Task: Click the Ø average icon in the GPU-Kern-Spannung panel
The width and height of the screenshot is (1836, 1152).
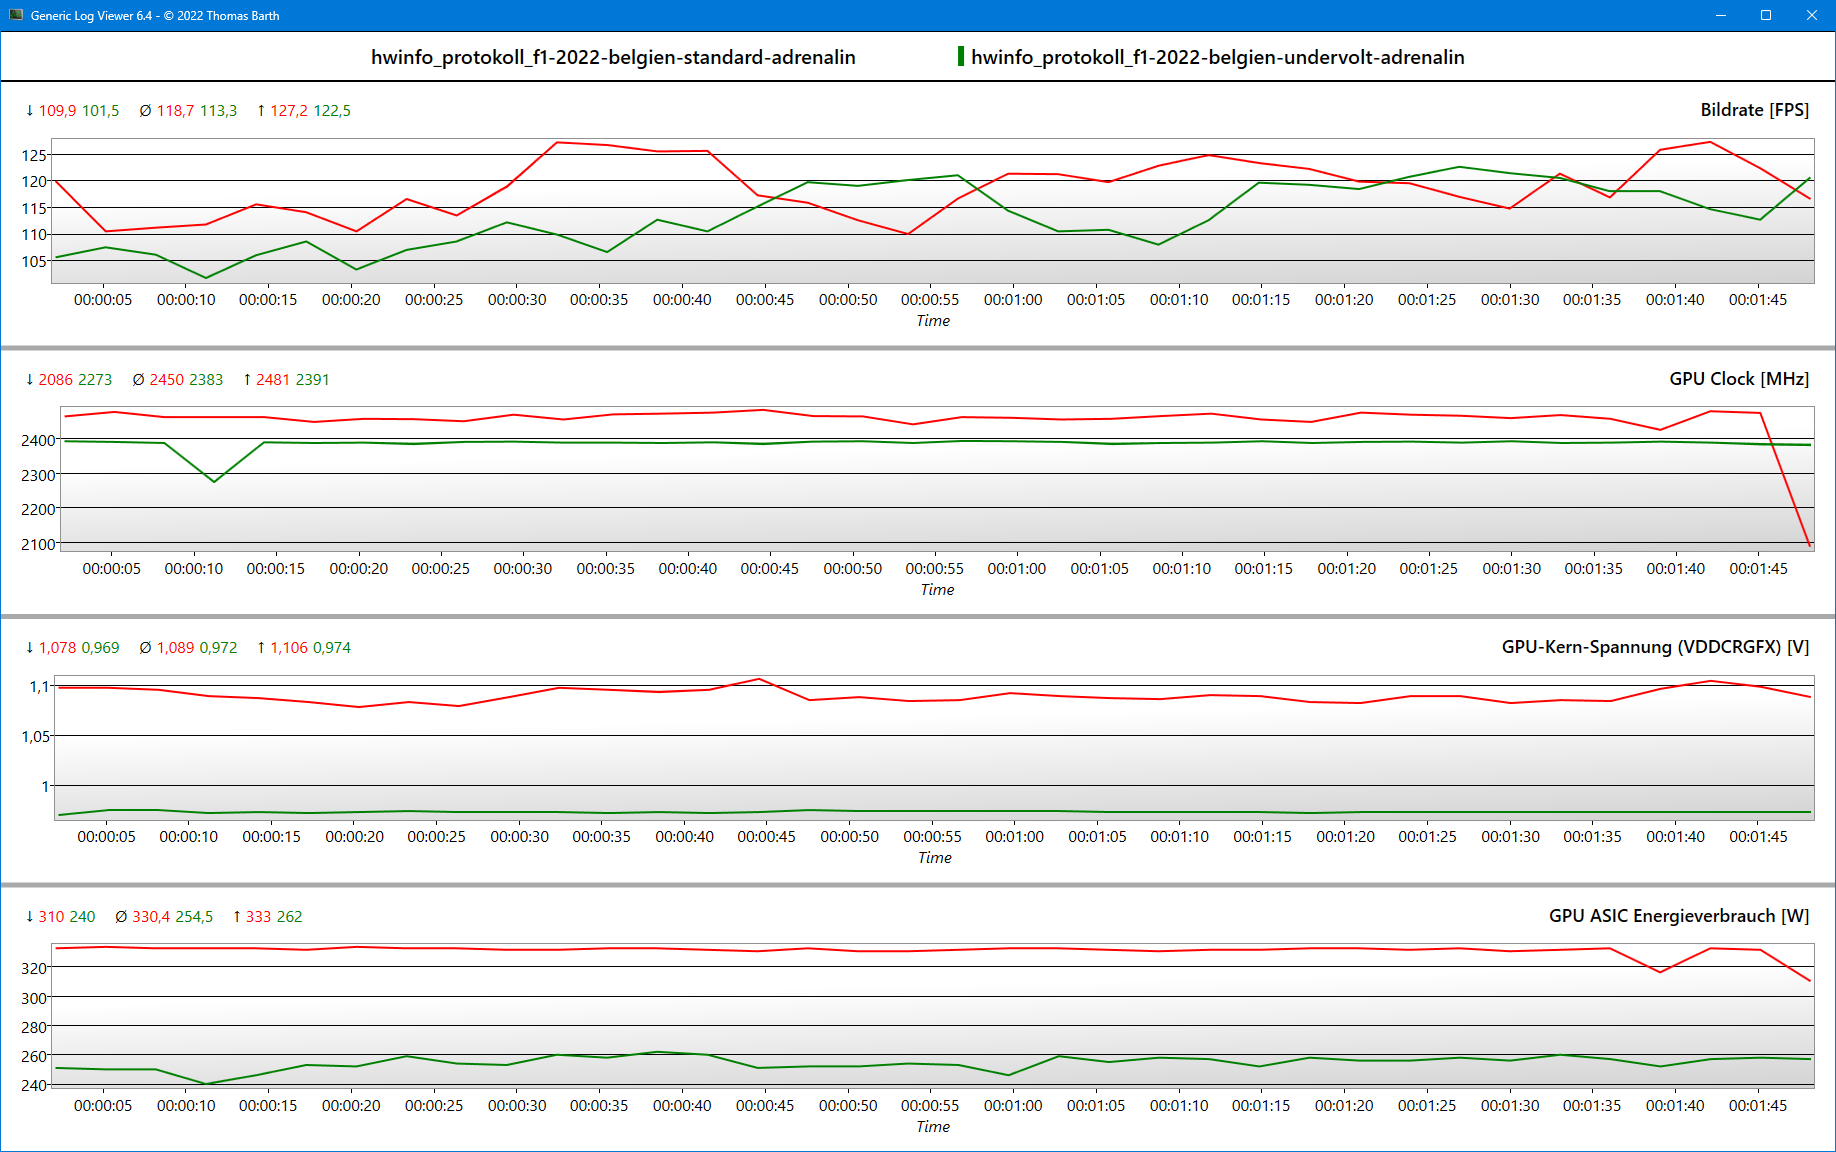Action: (143, 648)
